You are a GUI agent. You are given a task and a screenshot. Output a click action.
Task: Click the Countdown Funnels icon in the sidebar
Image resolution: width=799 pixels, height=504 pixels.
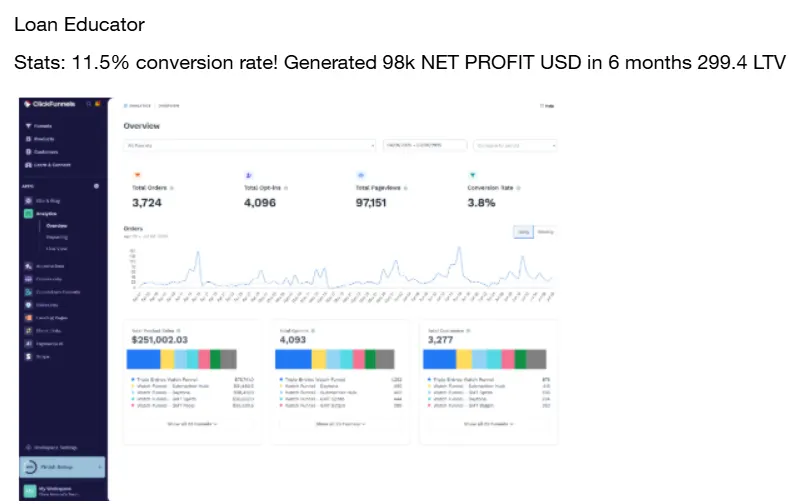29,292
